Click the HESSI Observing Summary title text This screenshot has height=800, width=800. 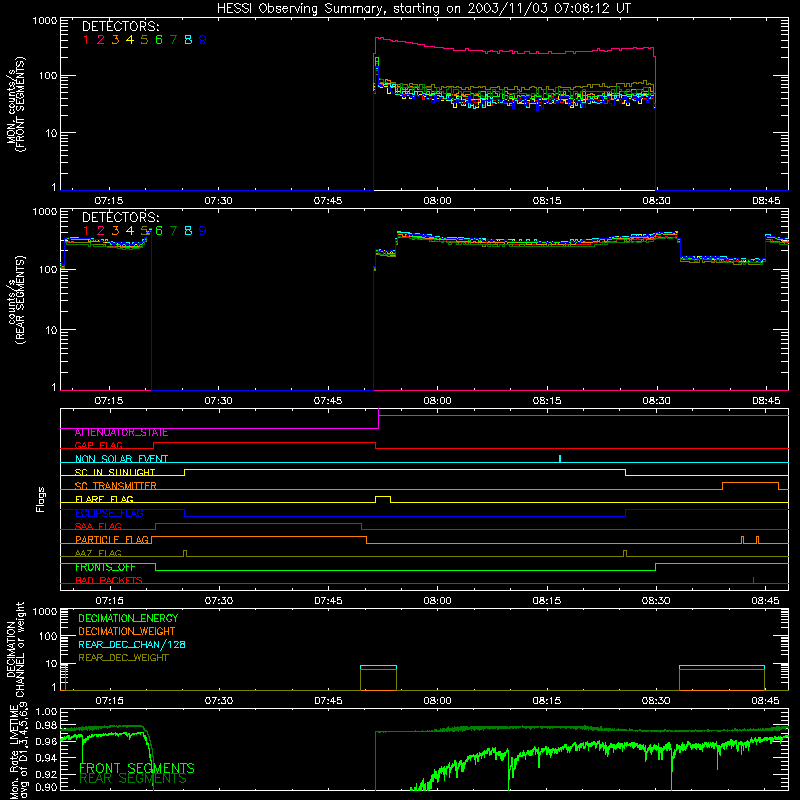point(424,9)
